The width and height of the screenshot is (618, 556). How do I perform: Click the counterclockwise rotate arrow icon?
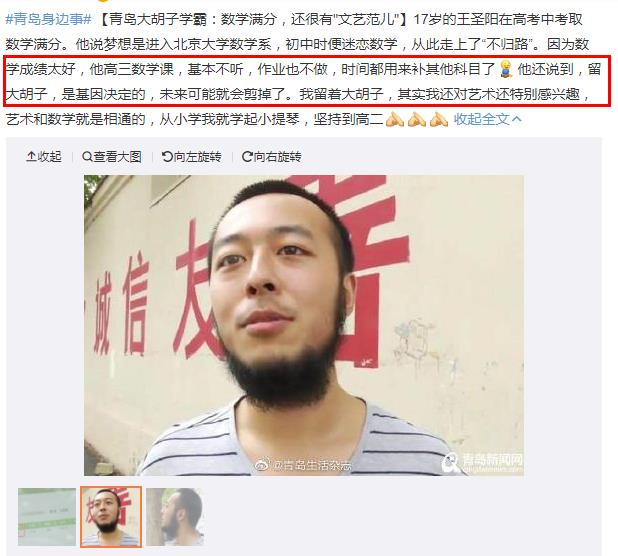pos(167,157)
